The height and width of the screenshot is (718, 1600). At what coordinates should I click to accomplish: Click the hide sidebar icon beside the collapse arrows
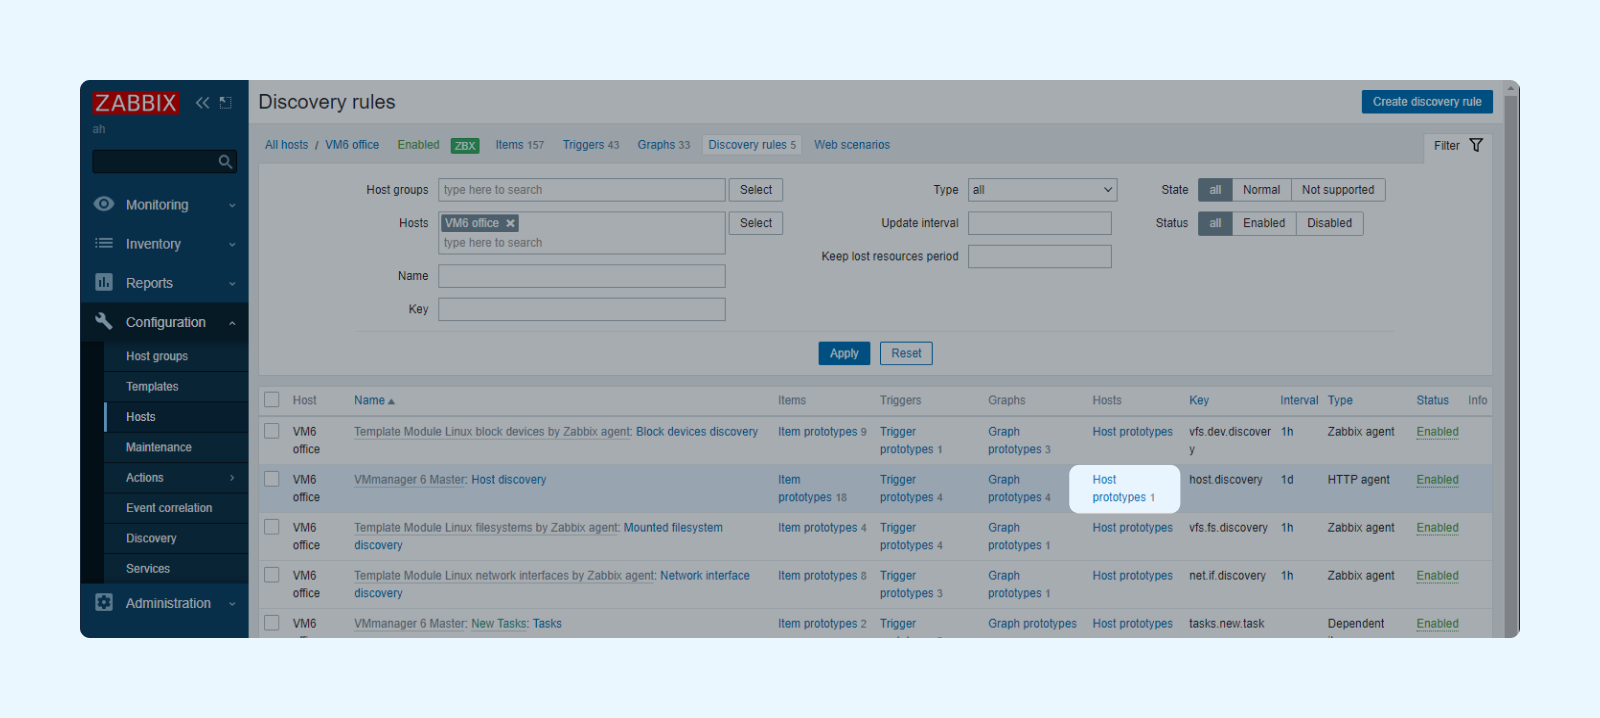tap(226, 103)
